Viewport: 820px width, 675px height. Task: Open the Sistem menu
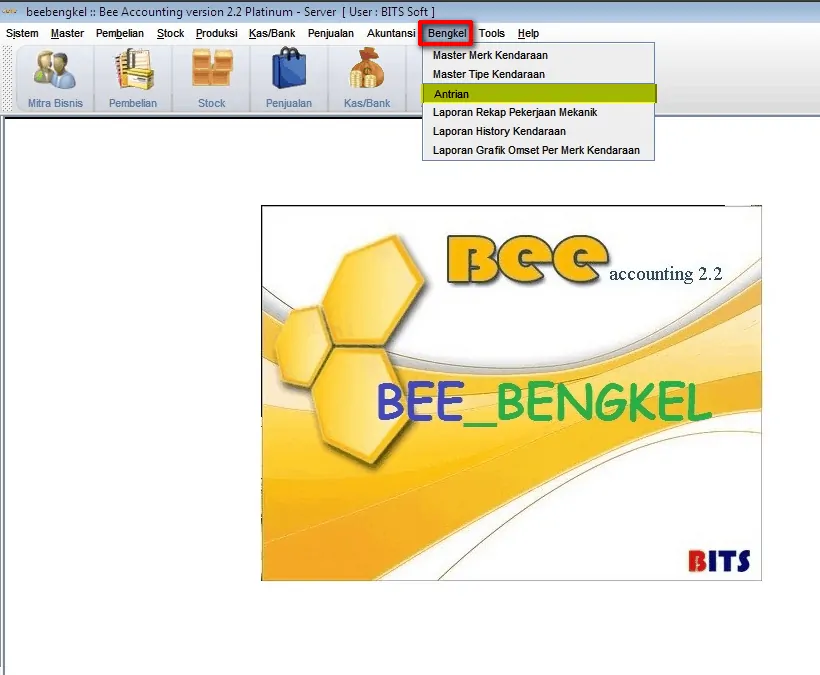tap(22, 33)
